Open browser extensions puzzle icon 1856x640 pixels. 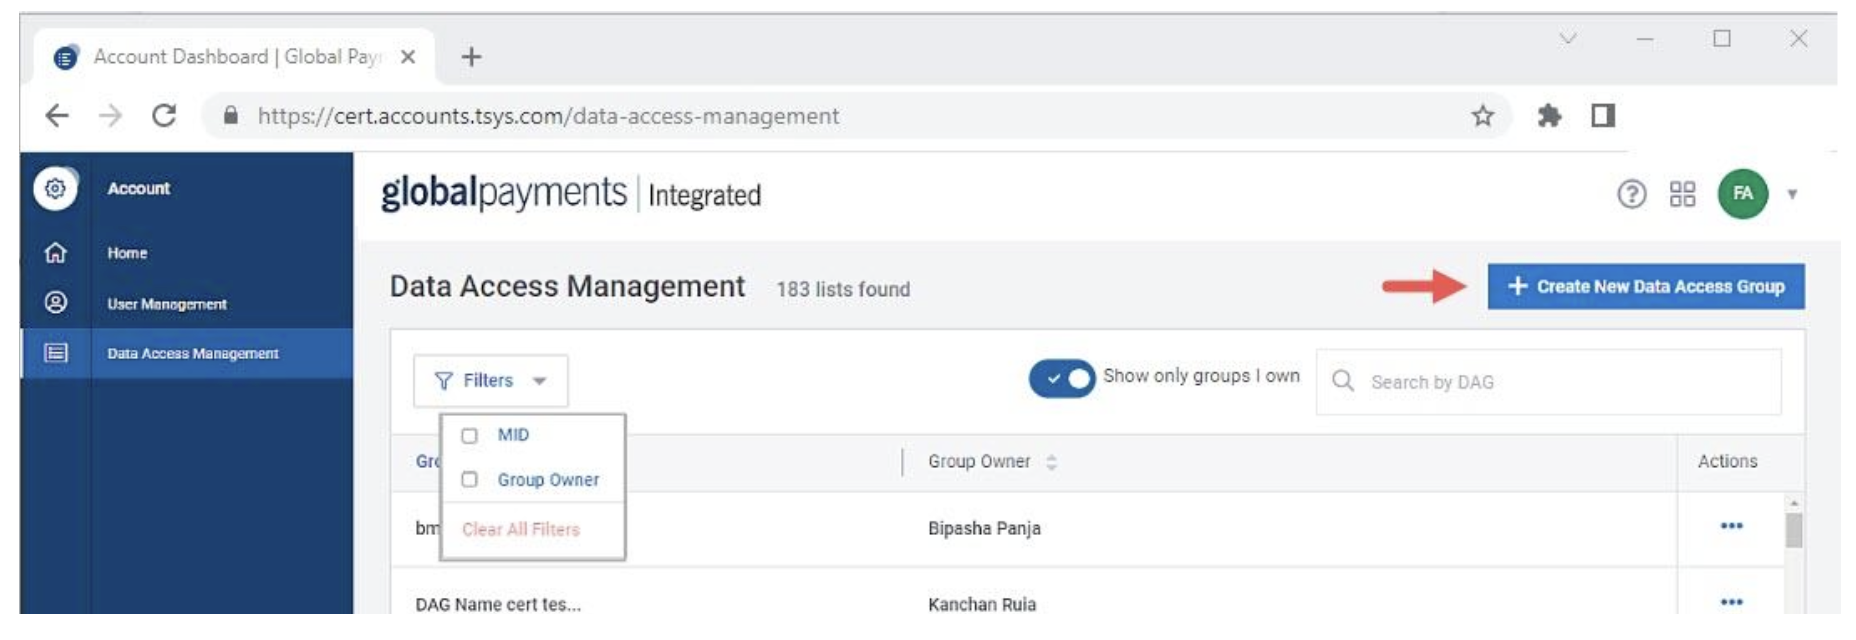1549,116
